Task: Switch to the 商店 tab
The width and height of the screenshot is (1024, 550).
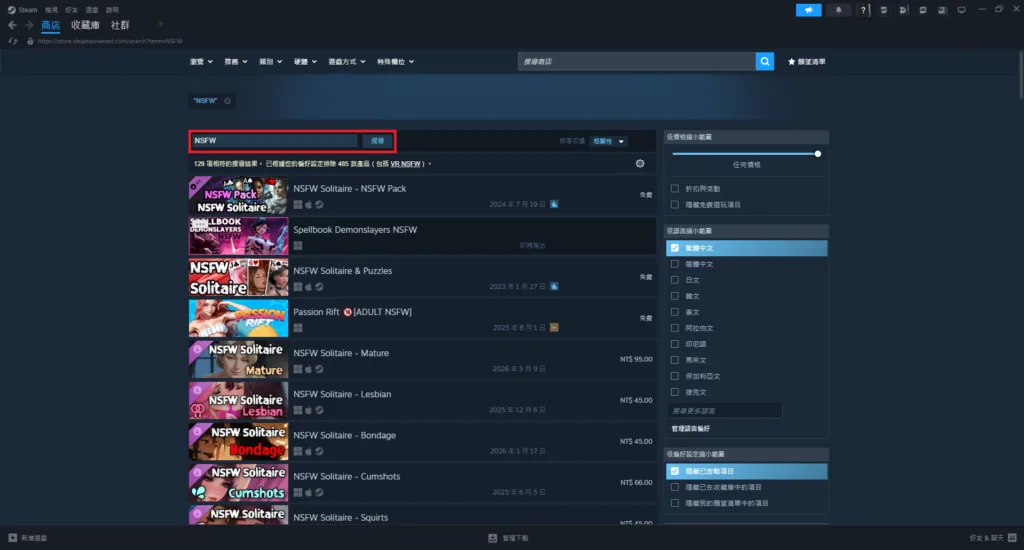Action: [50, 25]
